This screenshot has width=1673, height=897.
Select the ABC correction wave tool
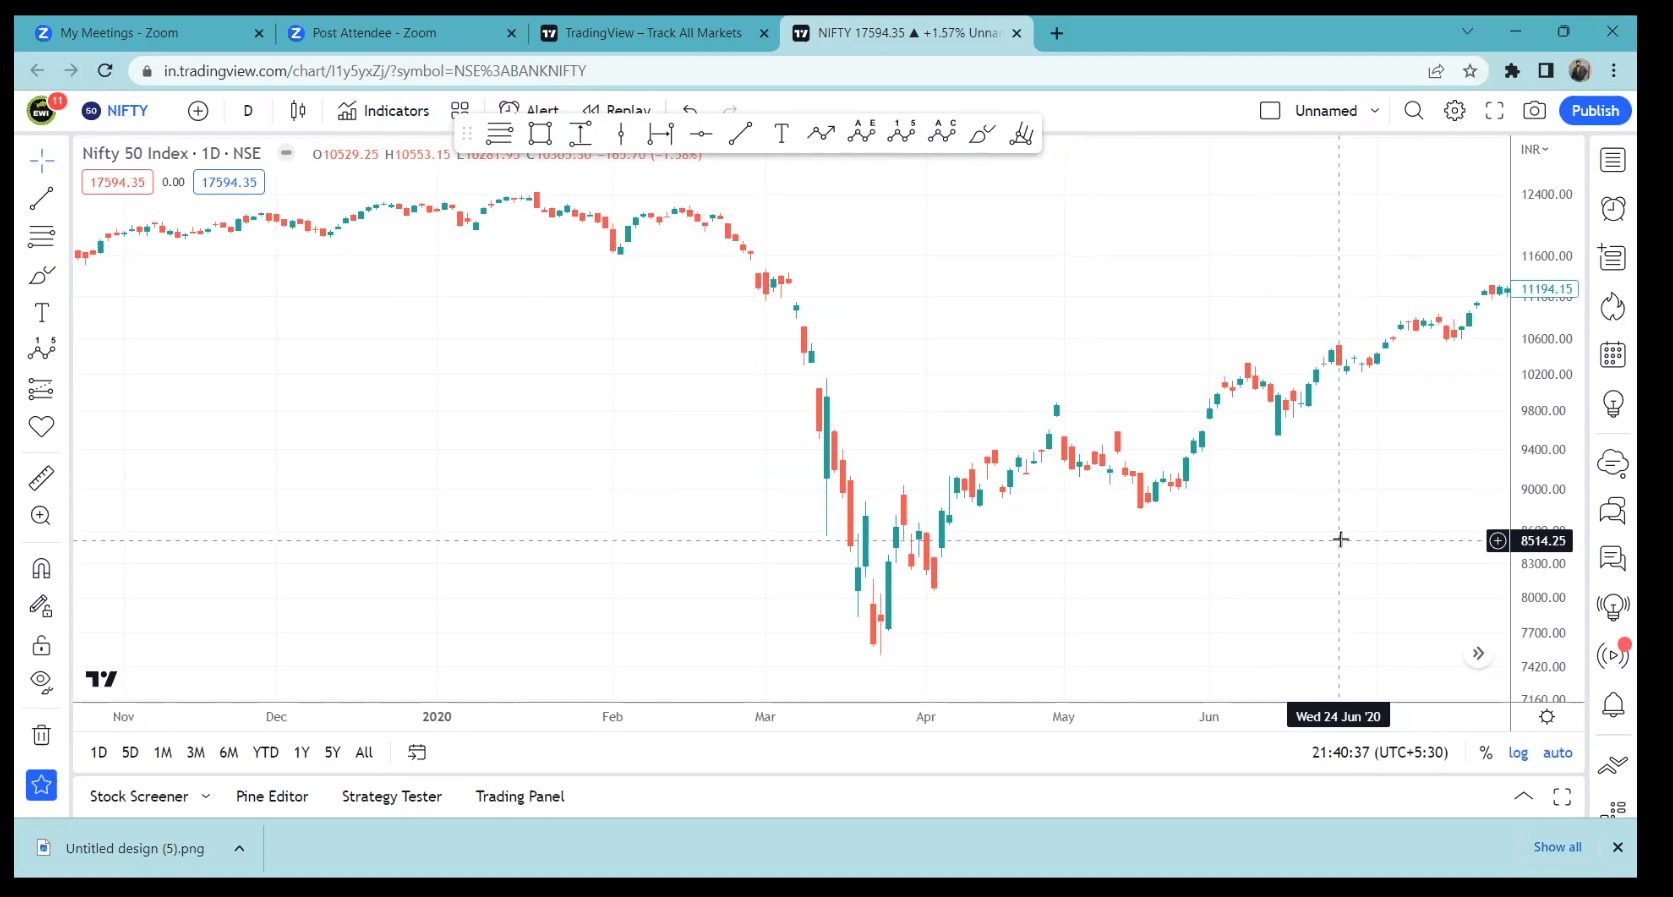tap(942, 132)
